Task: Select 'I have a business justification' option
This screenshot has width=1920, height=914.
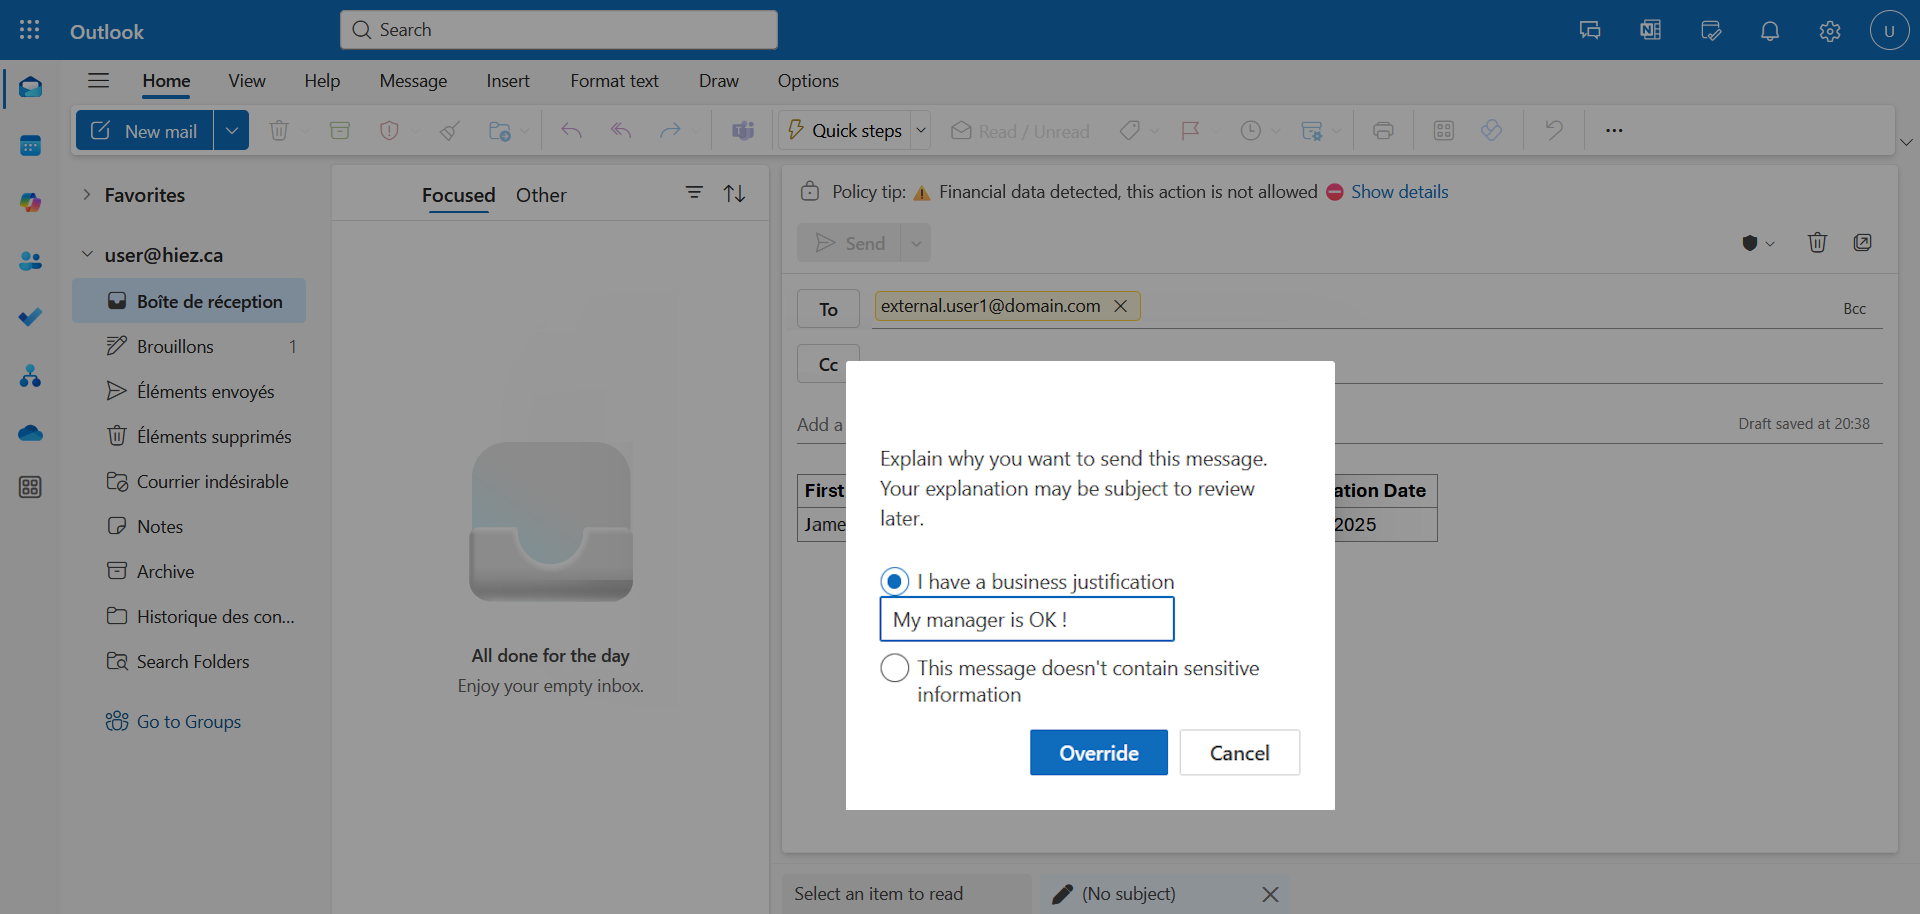Action: [894, 582]
